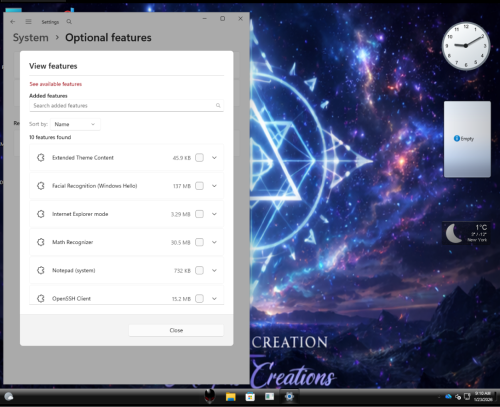Select the Notepad (system) checkbox
Viewport: 500px width, 407px height.
199,270
